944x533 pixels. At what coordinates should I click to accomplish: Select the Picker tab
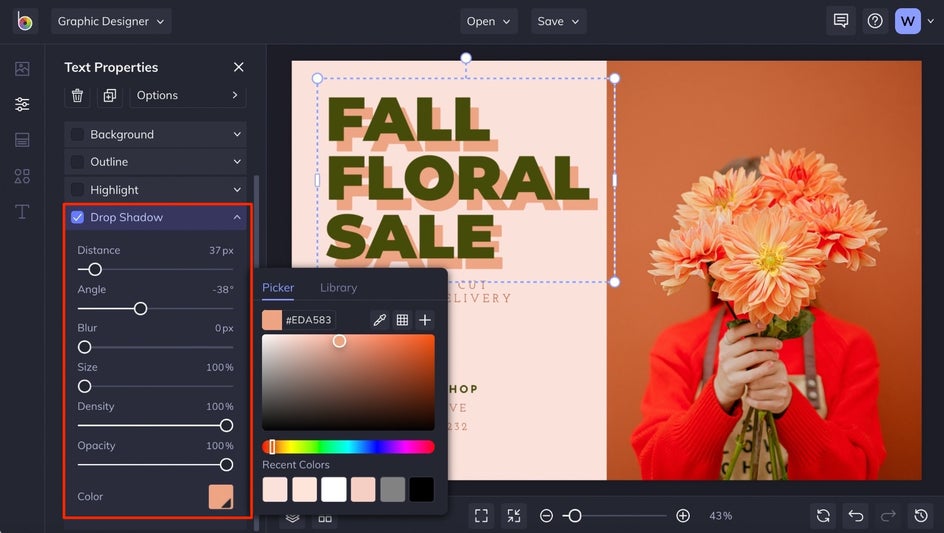(x=278, y=288)
